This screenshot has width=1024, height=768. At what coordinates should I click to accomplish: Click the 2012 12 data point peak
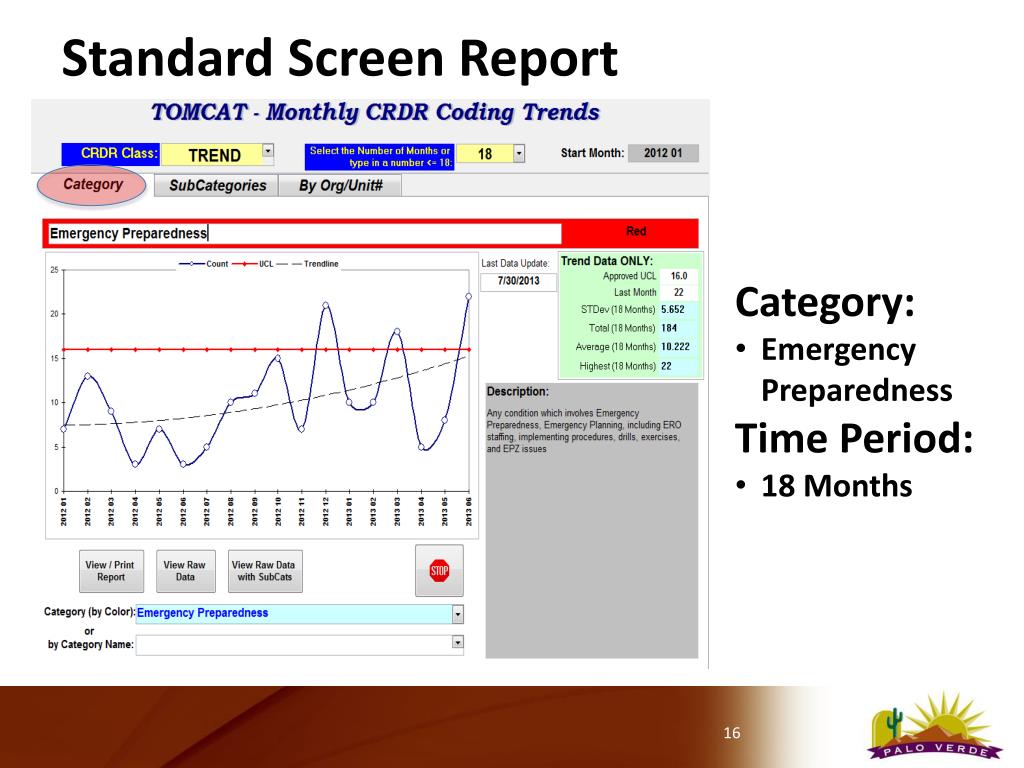coord(325,305)
